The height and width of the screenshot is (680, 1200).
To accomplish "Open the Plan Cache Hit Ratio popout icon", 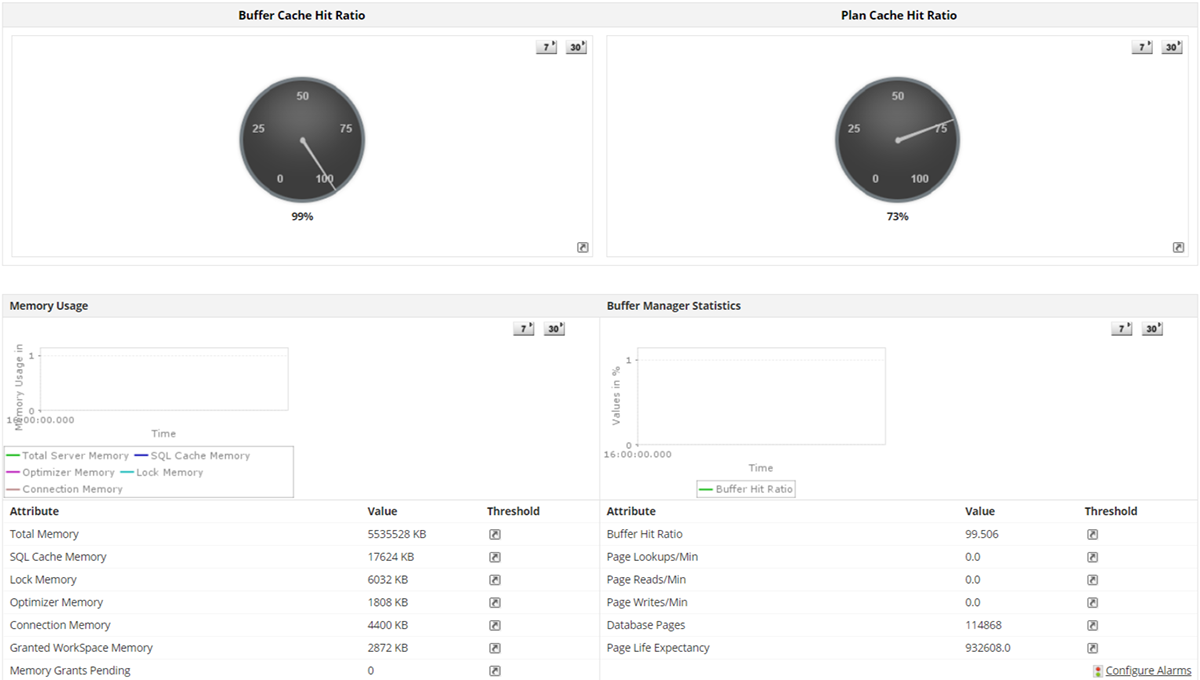I will click(1178, 246).
